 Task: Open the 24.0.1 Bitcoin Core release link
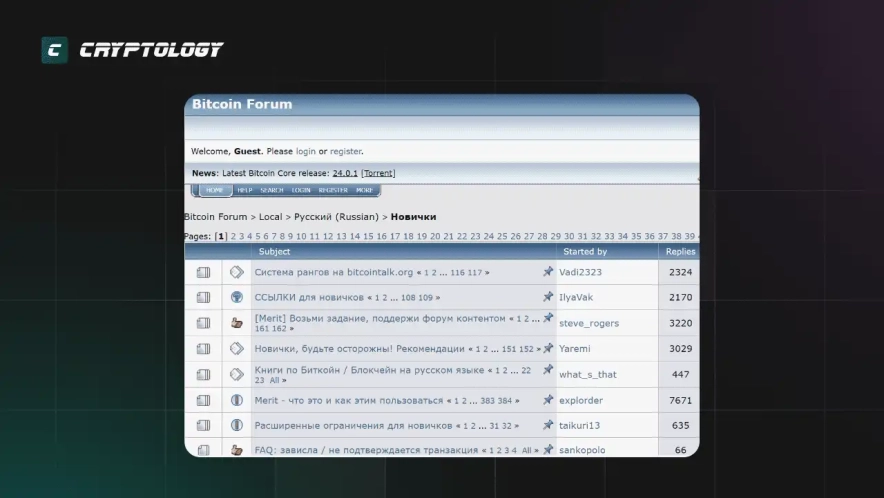[x=345, y=173]
